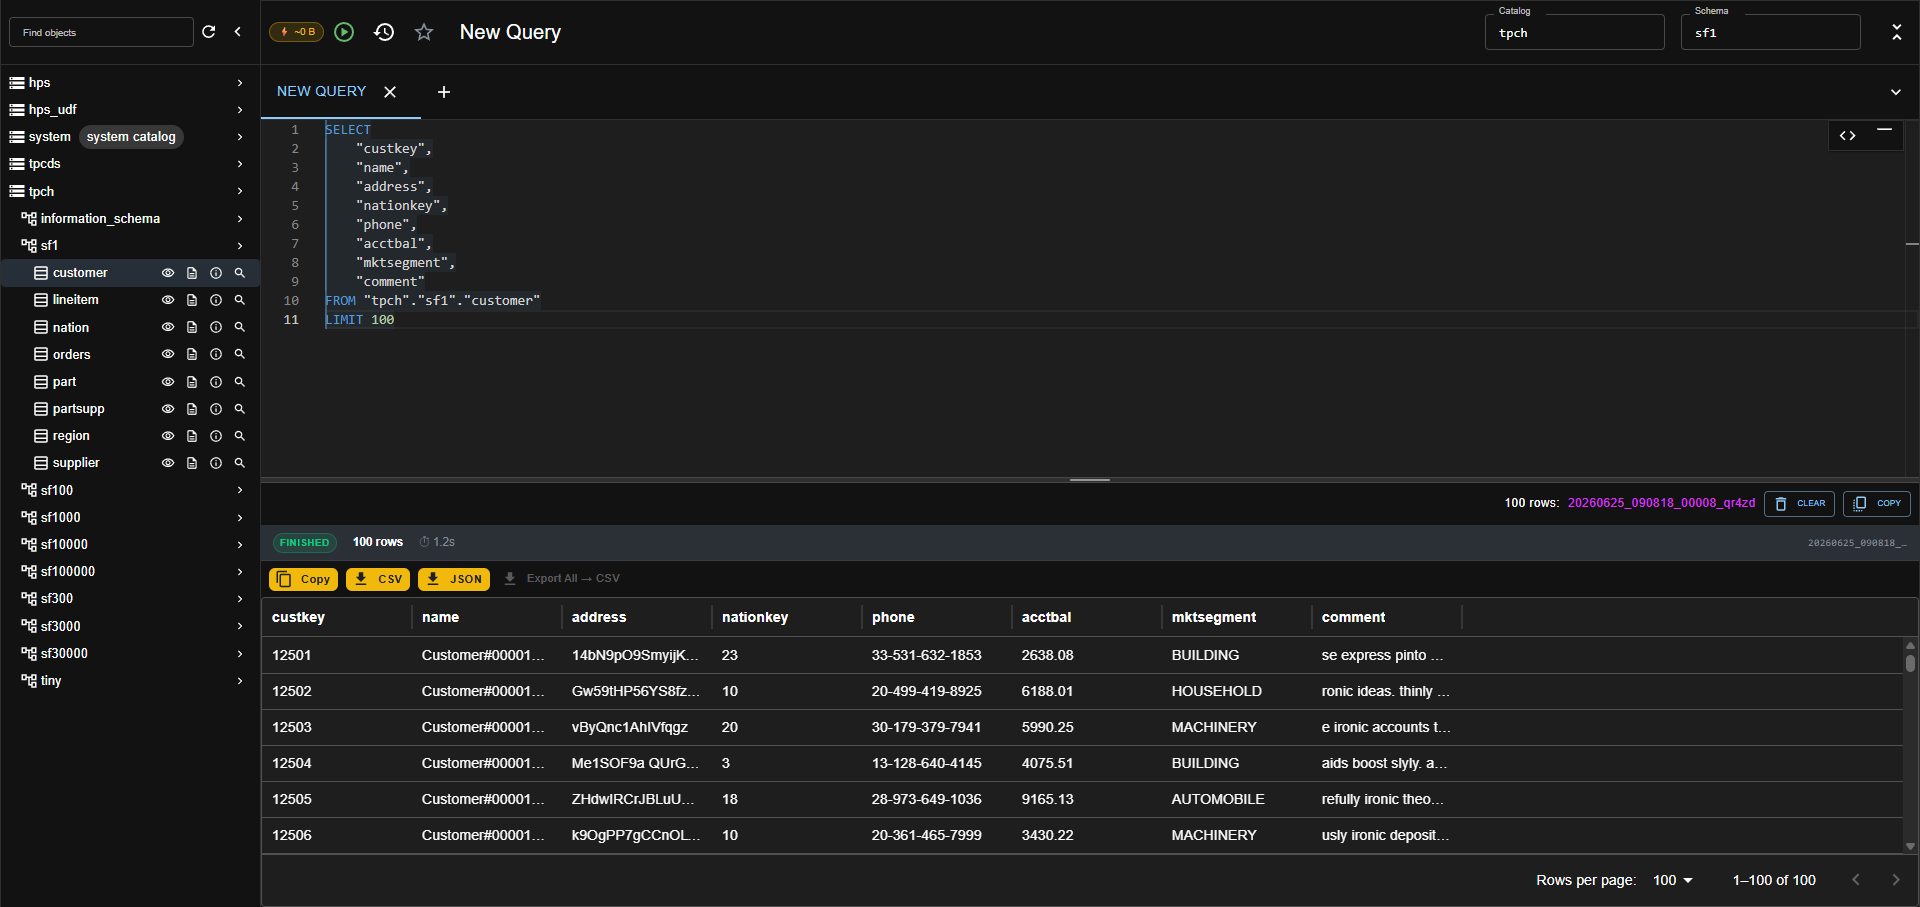Open the document icon for supplier table
1920x907 pixels.
click(192, 463)
